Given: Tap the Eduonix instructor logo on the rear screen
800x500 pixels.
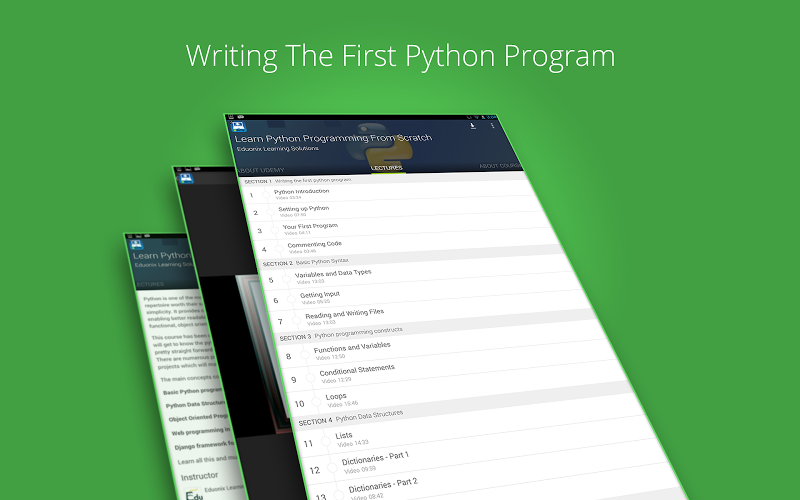Looking at the screenshot, I should point(194,494).
